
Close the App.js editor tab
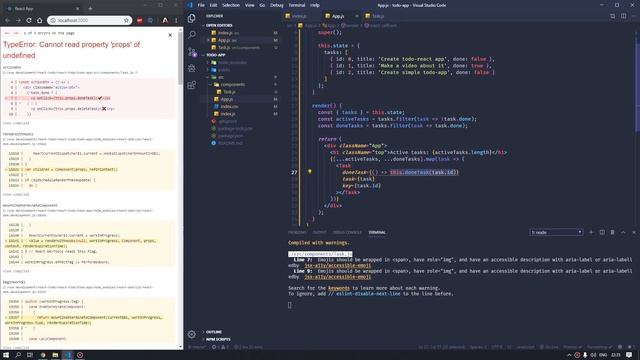tap(356, 16)
